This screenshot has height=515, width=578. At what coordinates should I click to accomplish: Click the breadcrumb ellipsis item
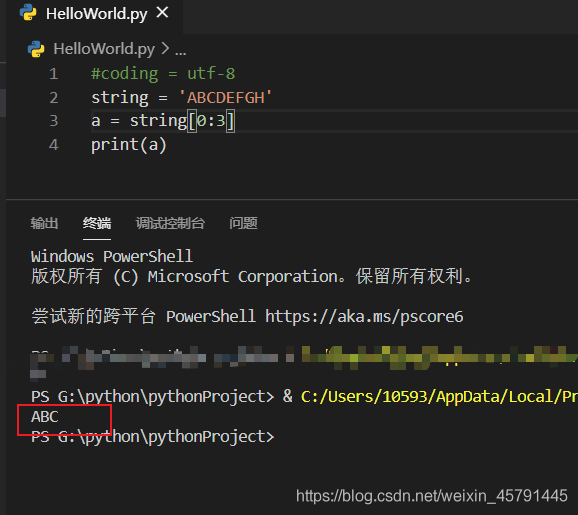tap(180, 52)
